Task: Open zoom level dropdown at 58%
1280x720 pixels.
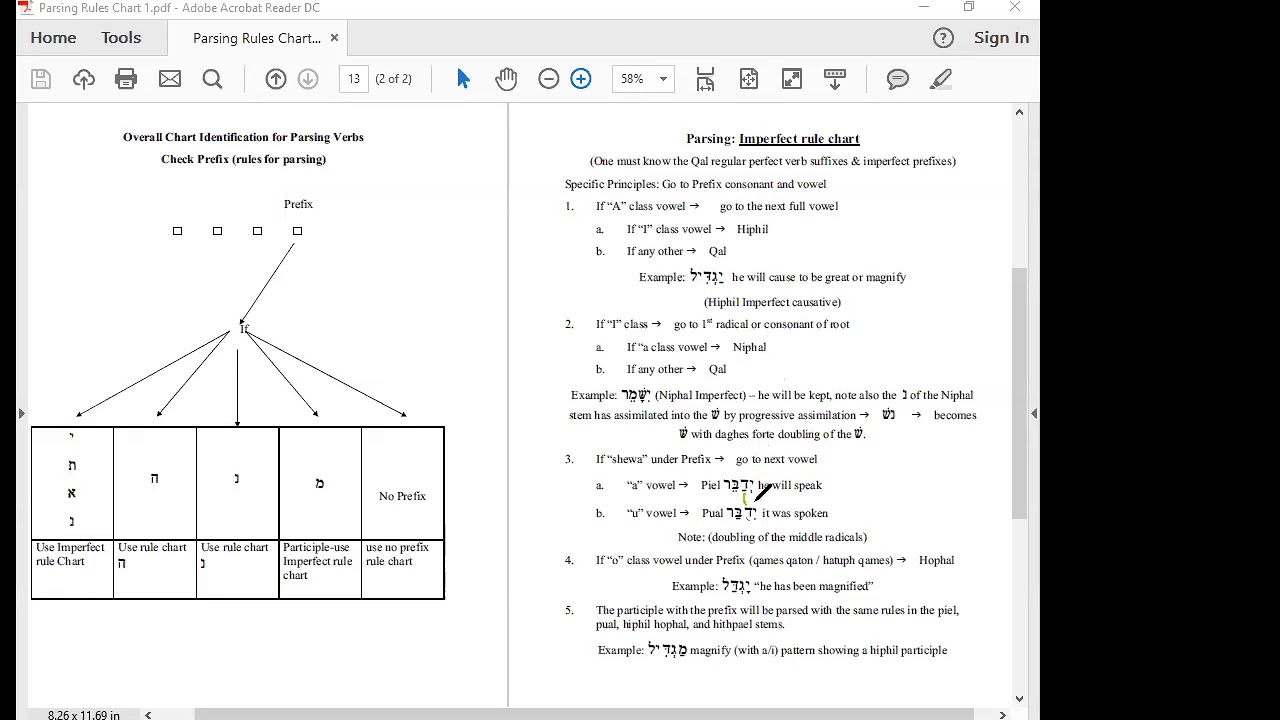Action: point(663,79)
